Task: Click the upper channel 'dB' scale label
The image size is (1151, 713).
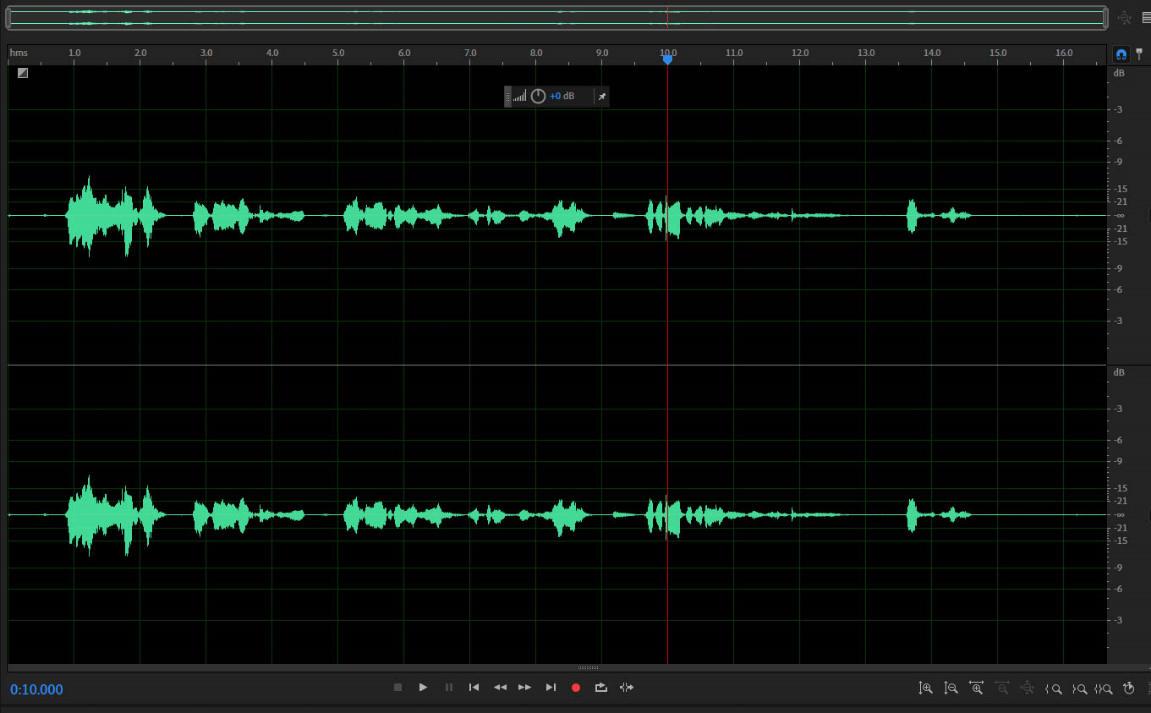Action: (1119, 73)
